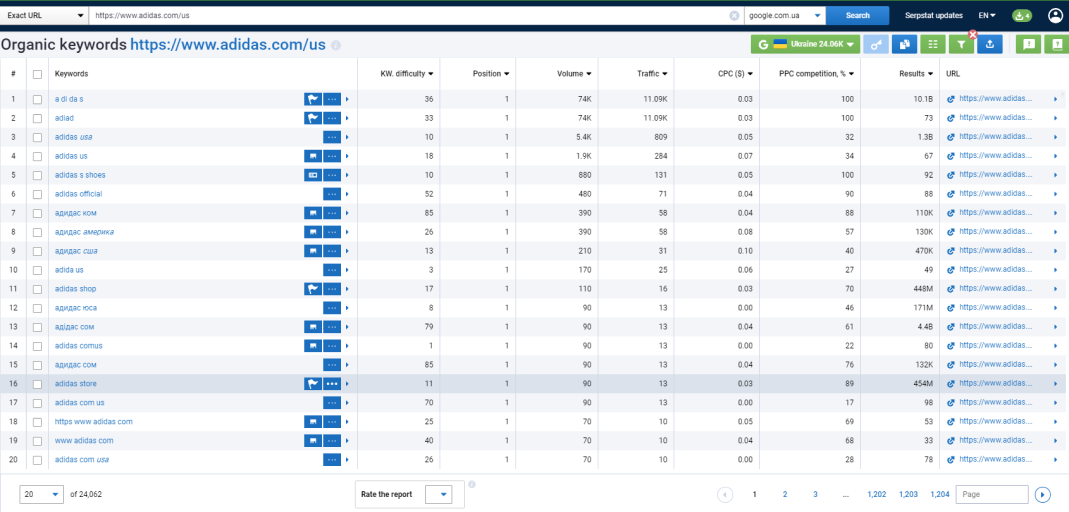Viewport: 1069px width, 512px height.
Task: Sort by the CPC ($) column header
Action: [735, 74]
